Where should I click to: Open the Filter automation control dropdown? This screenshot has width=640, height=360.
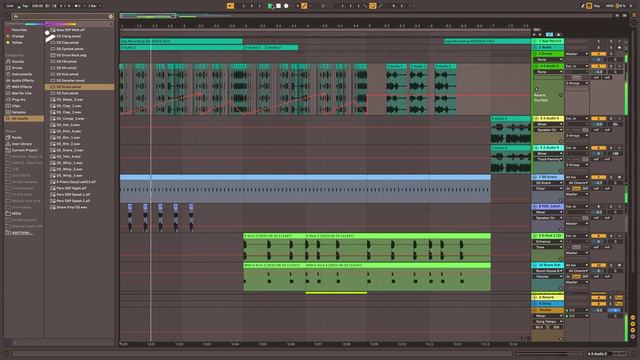pyautogui.click(x=548, y=189)
